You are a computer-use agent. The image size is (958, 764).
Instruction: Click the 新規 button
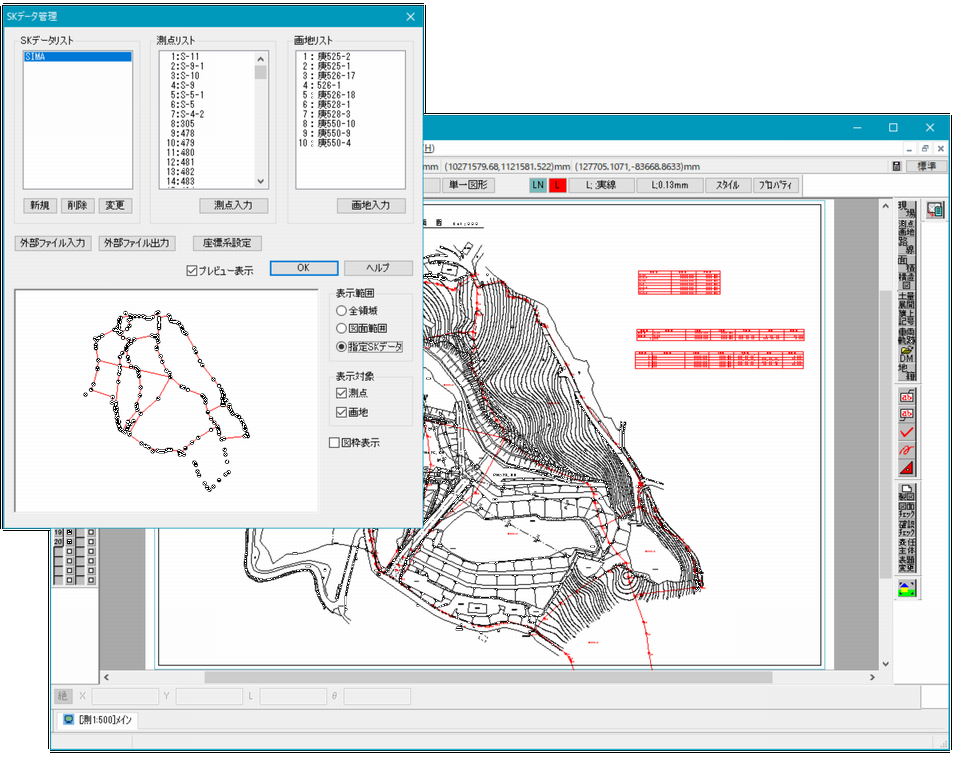point(40,205)
